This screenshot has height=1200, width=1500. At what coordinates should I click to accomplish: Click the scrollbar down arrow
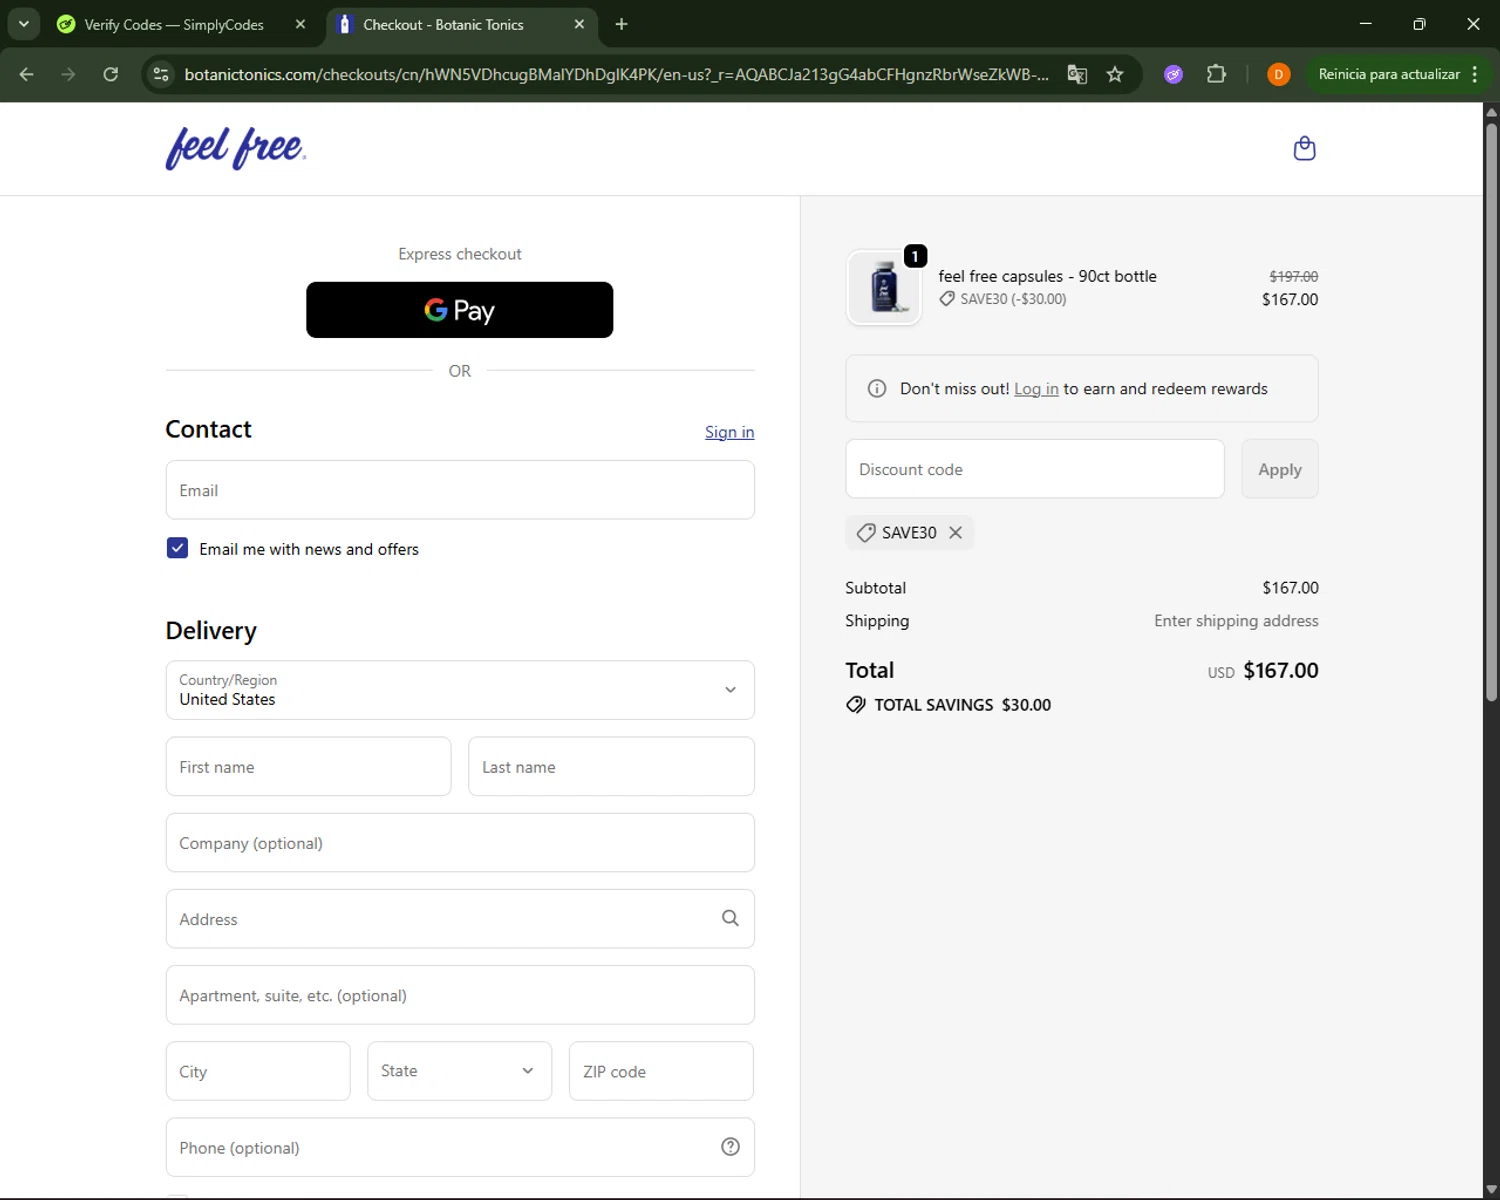click(1491, 1190)
